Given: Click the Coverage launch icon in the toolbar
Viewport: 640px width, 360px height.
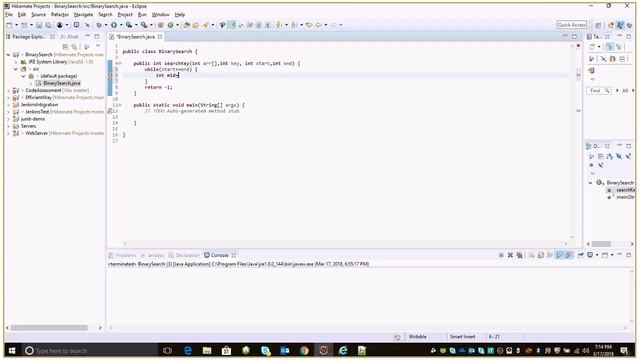Looking at the screenshot, I should tap(129, 25).
